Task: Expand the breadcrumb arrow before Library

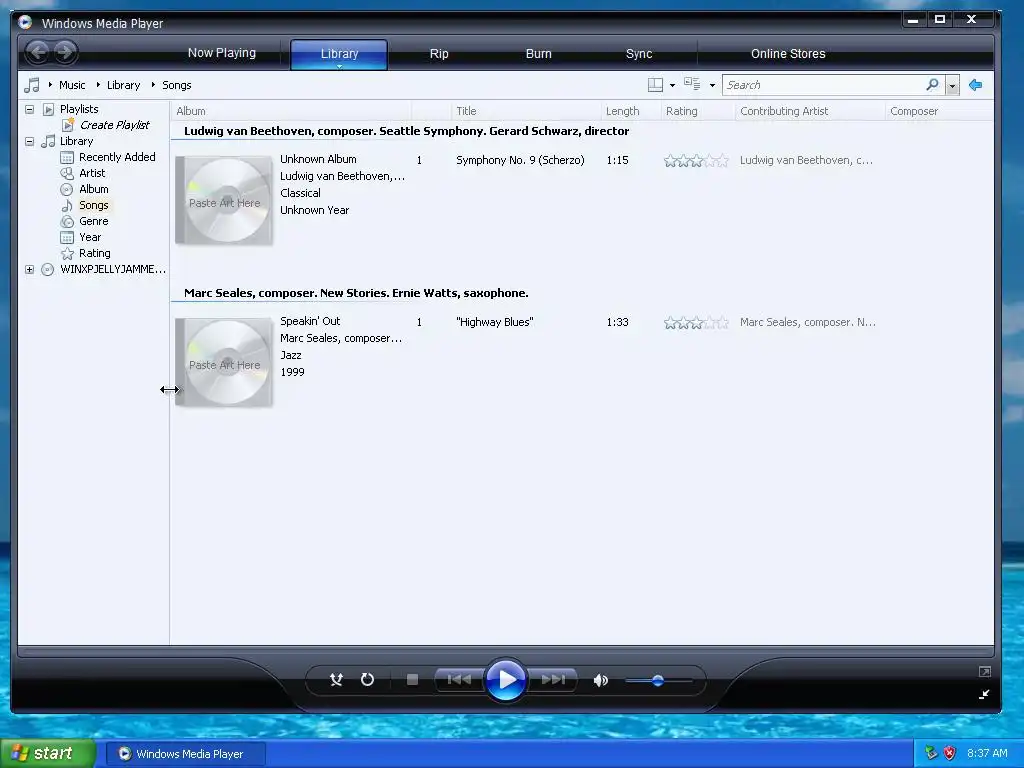Action: (x=98, y=85)
